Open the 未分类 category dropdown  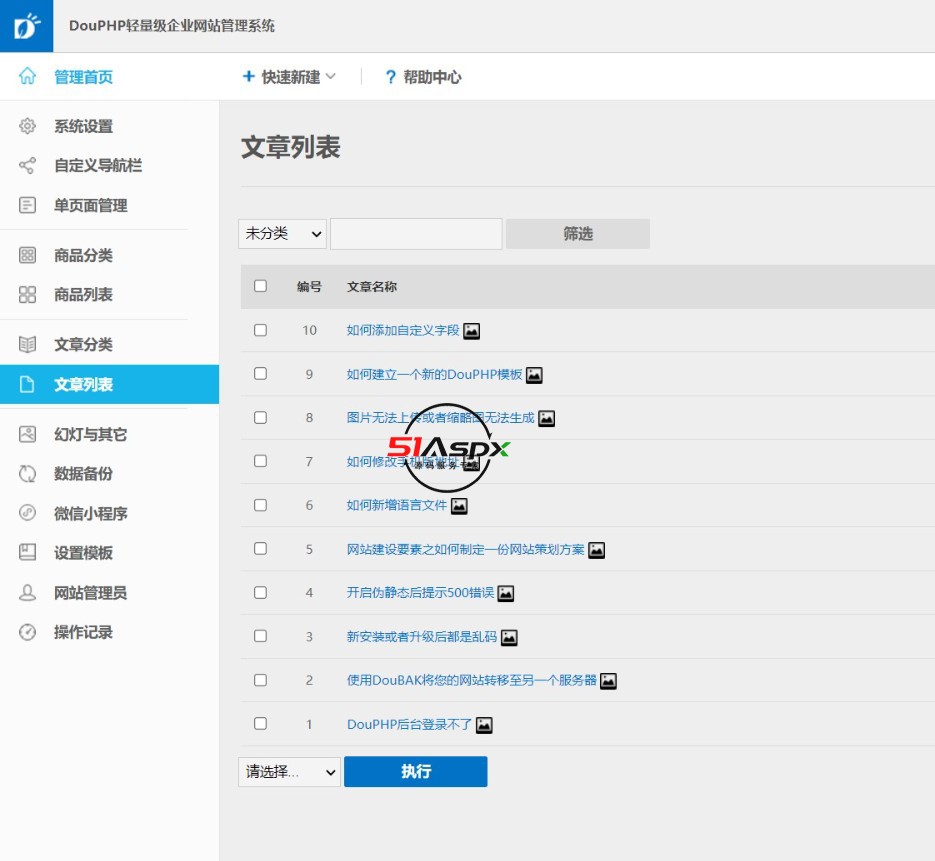coord(283,234)
